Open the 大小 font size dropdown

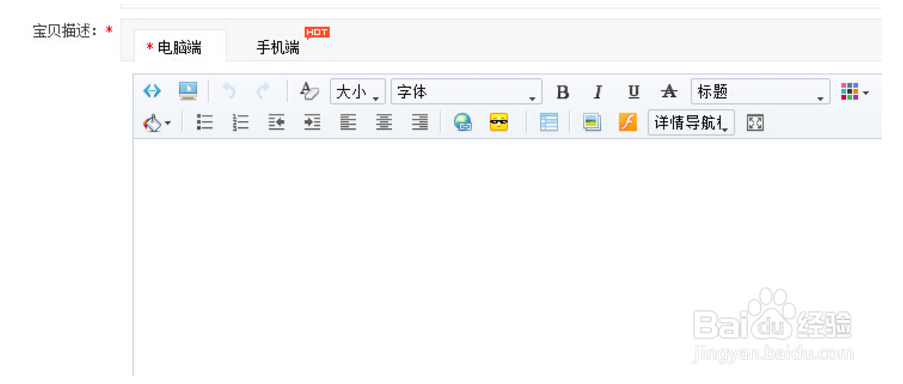358,92
